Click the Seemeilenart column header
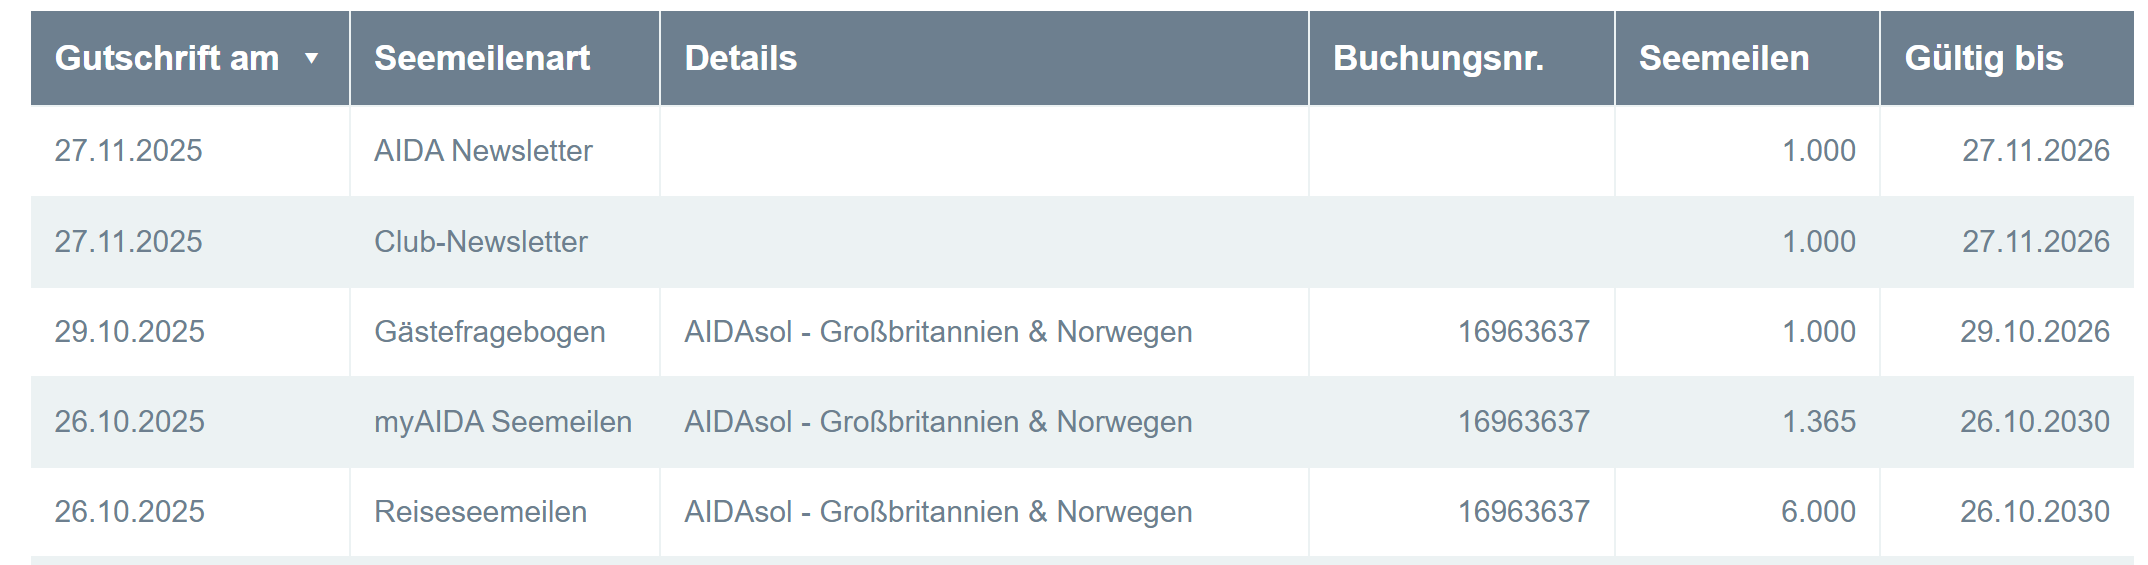2148x565 pixels. (482, 59)
